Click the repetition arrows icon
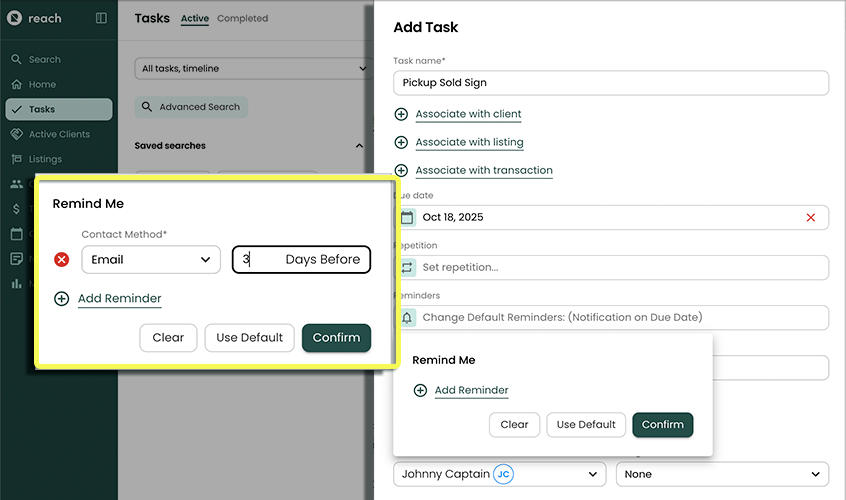 coord(407,267)
